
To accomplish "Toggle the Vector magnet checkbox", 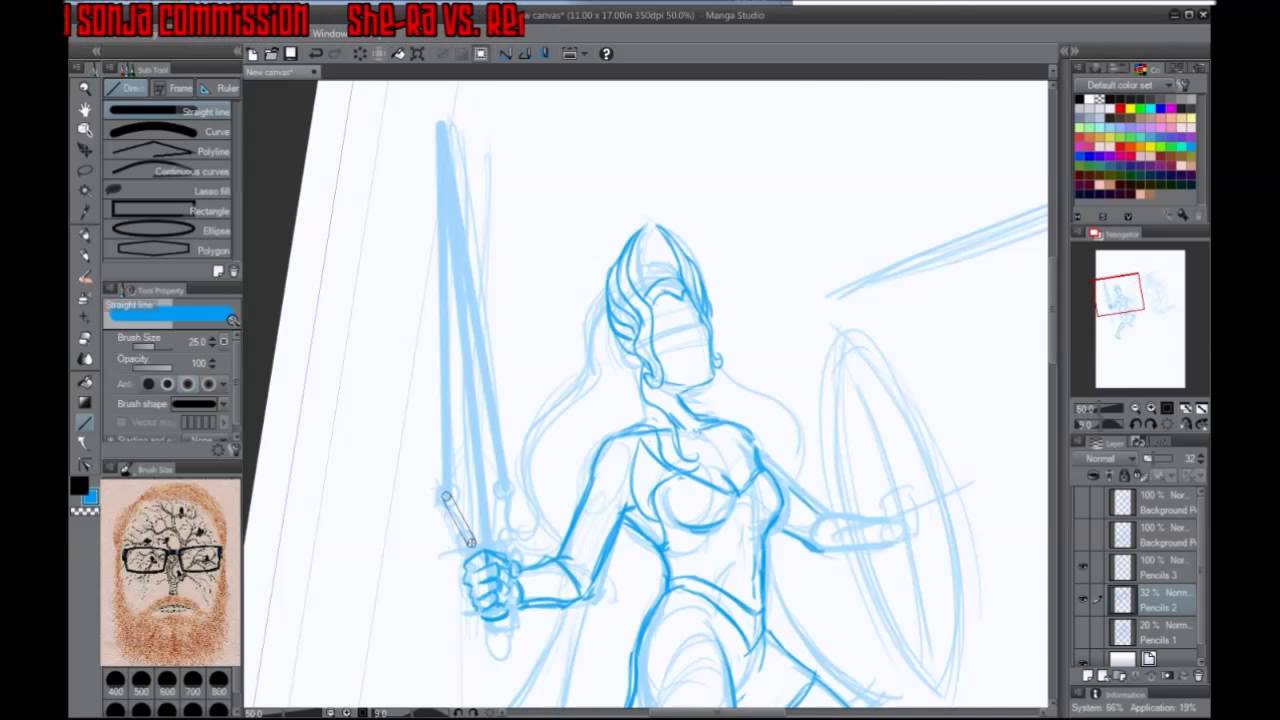I will tap(122, 423).
